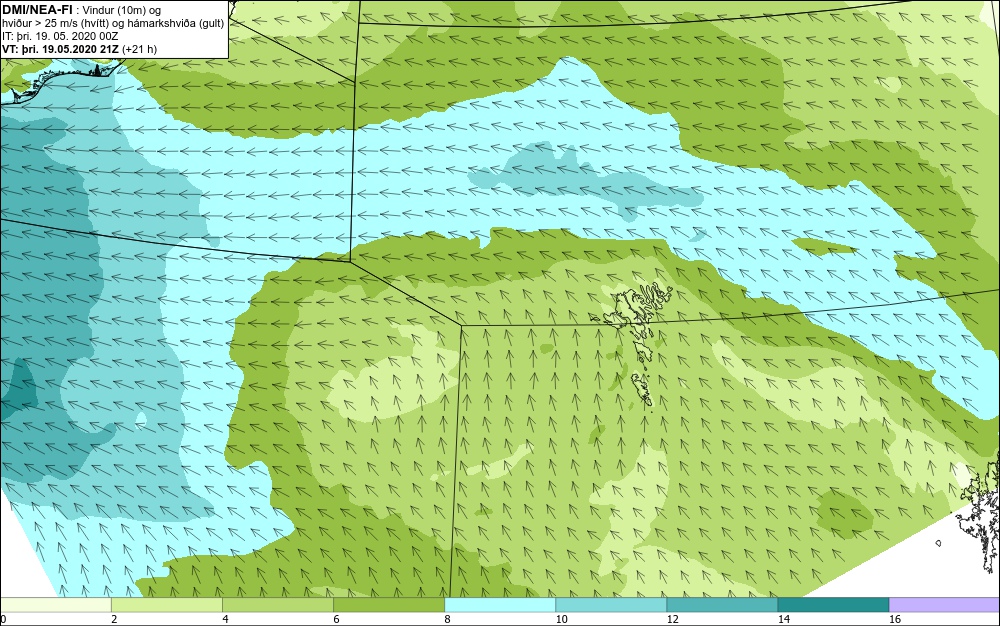Image resolution: width=1000 pixels, height=626 pixels.
Task: Click the 12–14 m/s darker teal legend swatch
Action: 722,605
